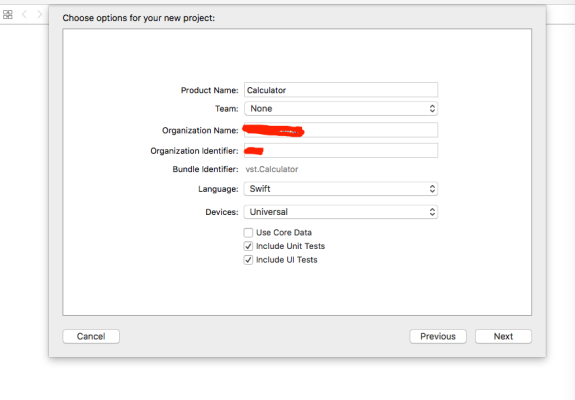Screen dimensions: 575x400
Task: Focus the Organization Identifier field
Action: coord(341,151)
